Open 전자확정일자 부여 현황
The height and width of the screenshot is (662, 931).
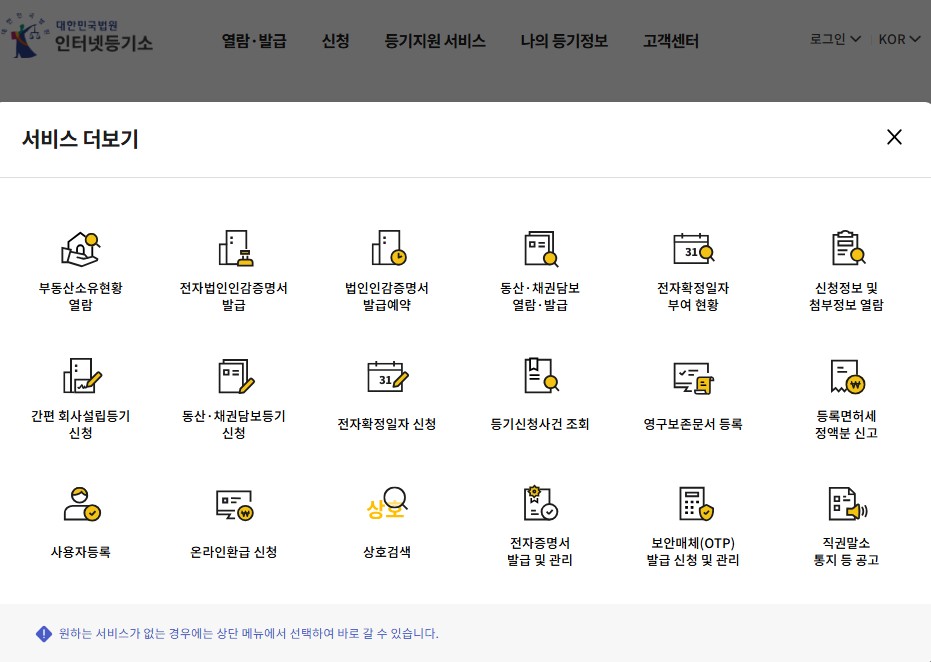pos(693,265)
